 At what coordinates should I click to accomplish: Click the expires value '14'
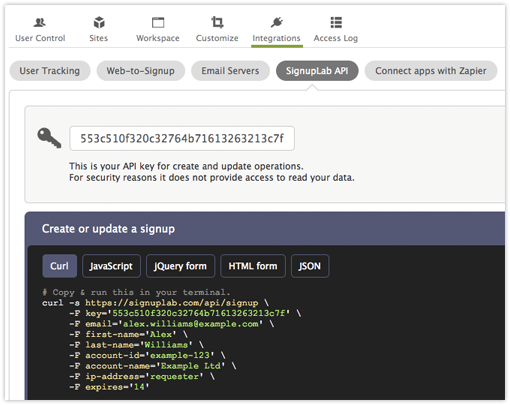pos(139,387)
